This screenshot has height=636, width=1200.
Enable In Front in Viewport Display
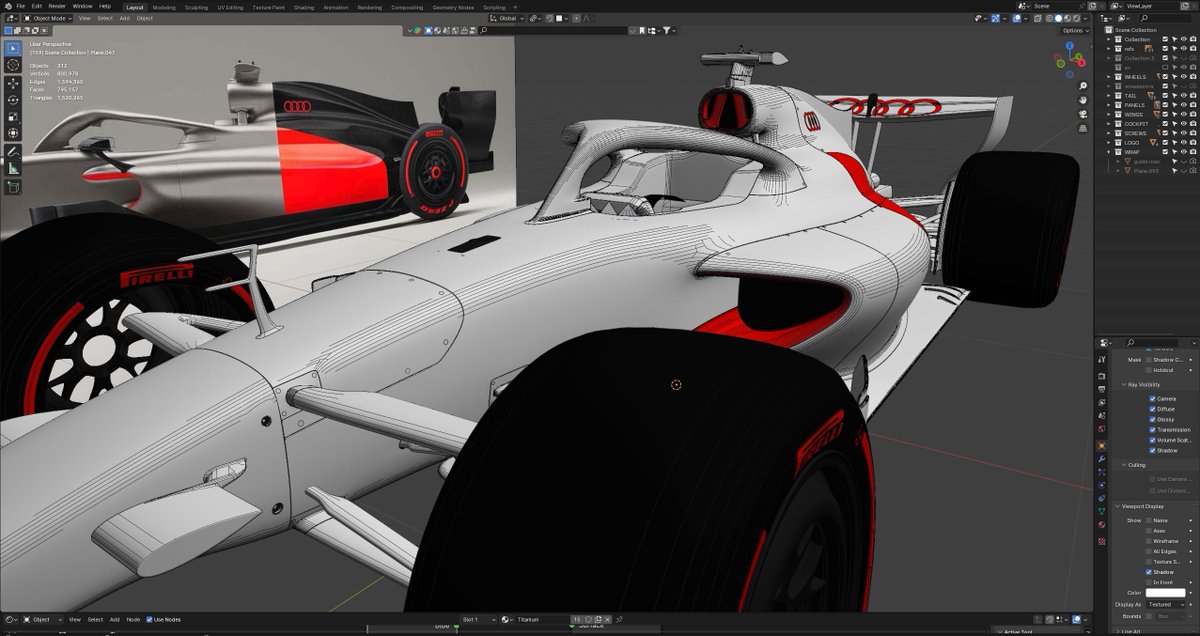[x=1149, y=582]
